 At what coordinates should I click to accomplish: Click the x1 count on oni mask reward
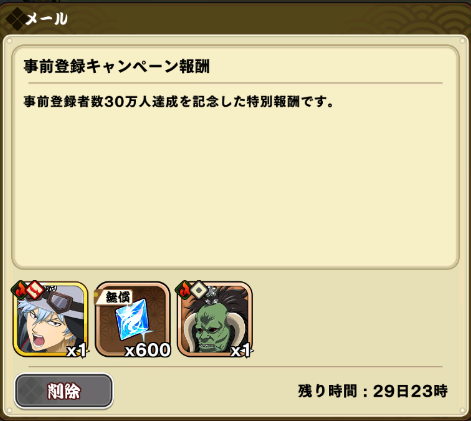click(241, 351)
